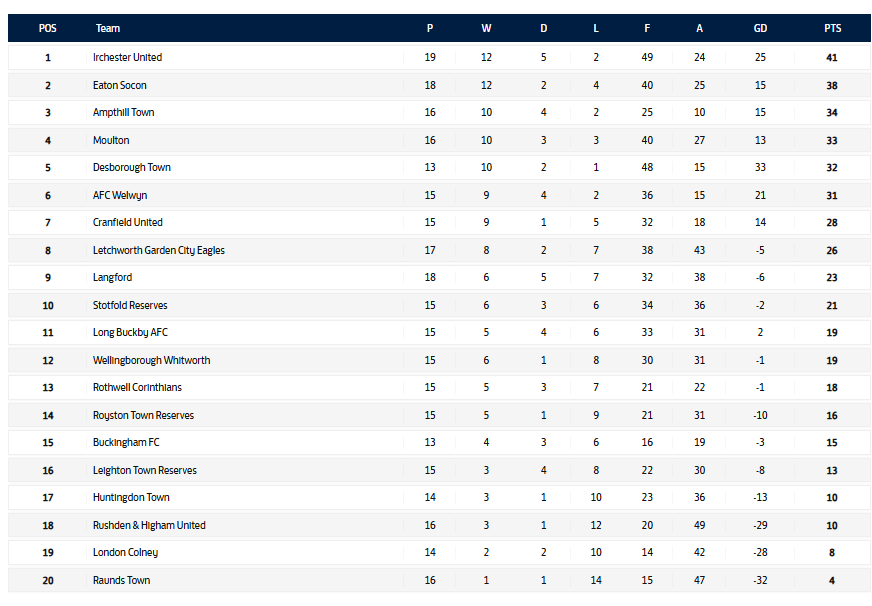872x606 pixels.
Task: Click the PTS column header
Action: point(832,28)
